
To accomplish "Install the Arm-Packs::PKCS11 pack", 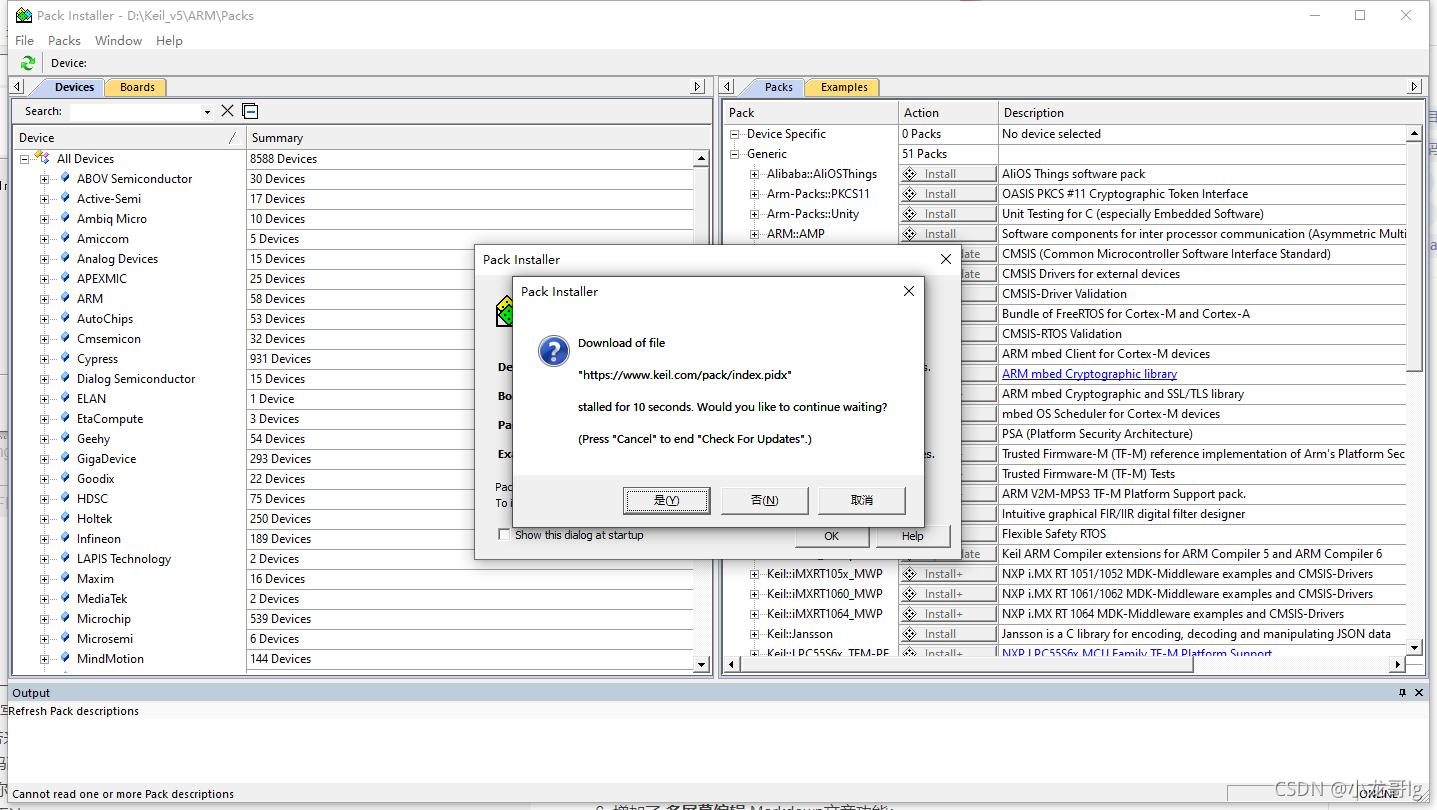I will 948,194.
